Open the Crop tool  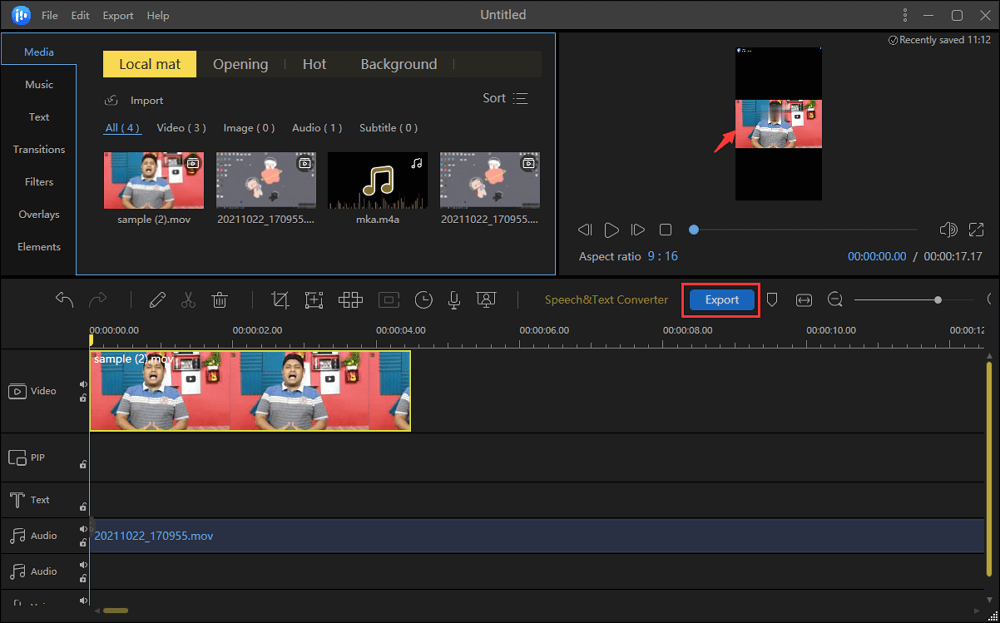[280, 300]
